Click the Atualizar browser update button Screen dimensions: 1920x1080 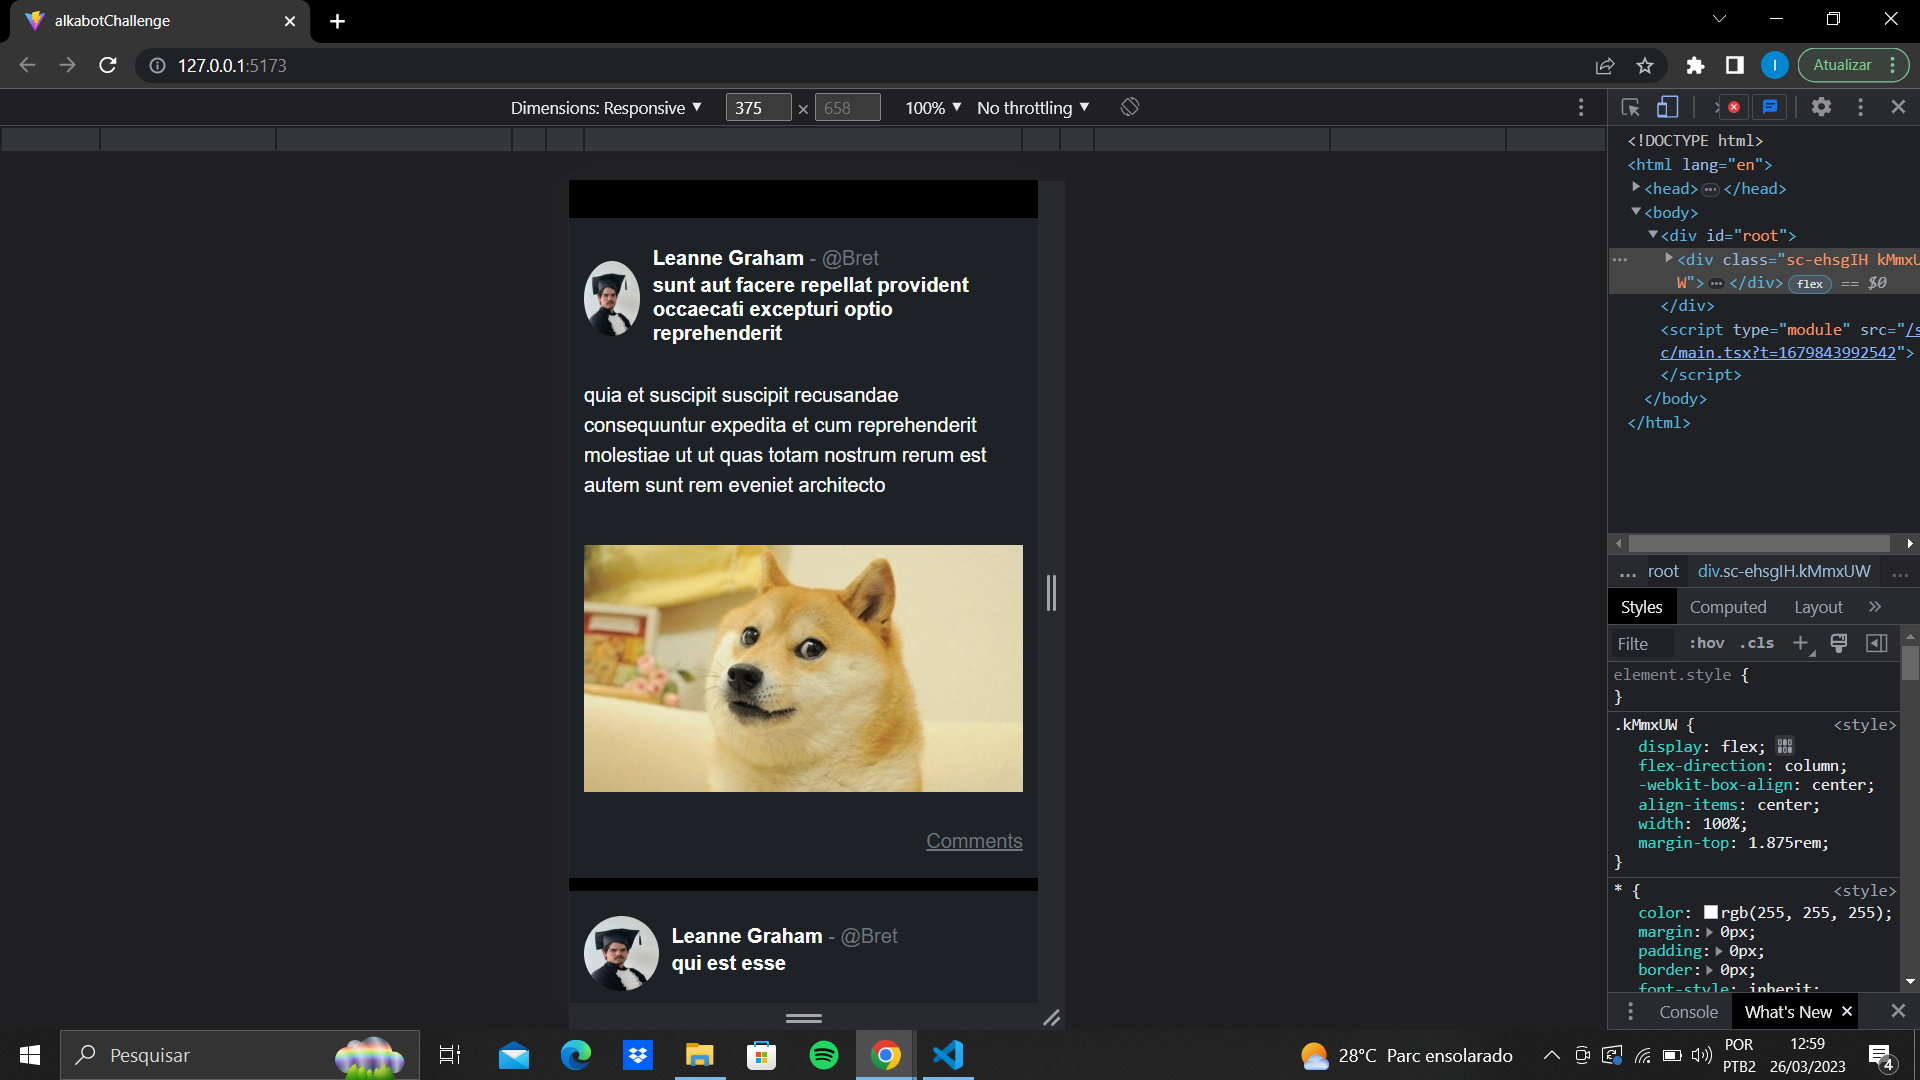coord(1842,65)
